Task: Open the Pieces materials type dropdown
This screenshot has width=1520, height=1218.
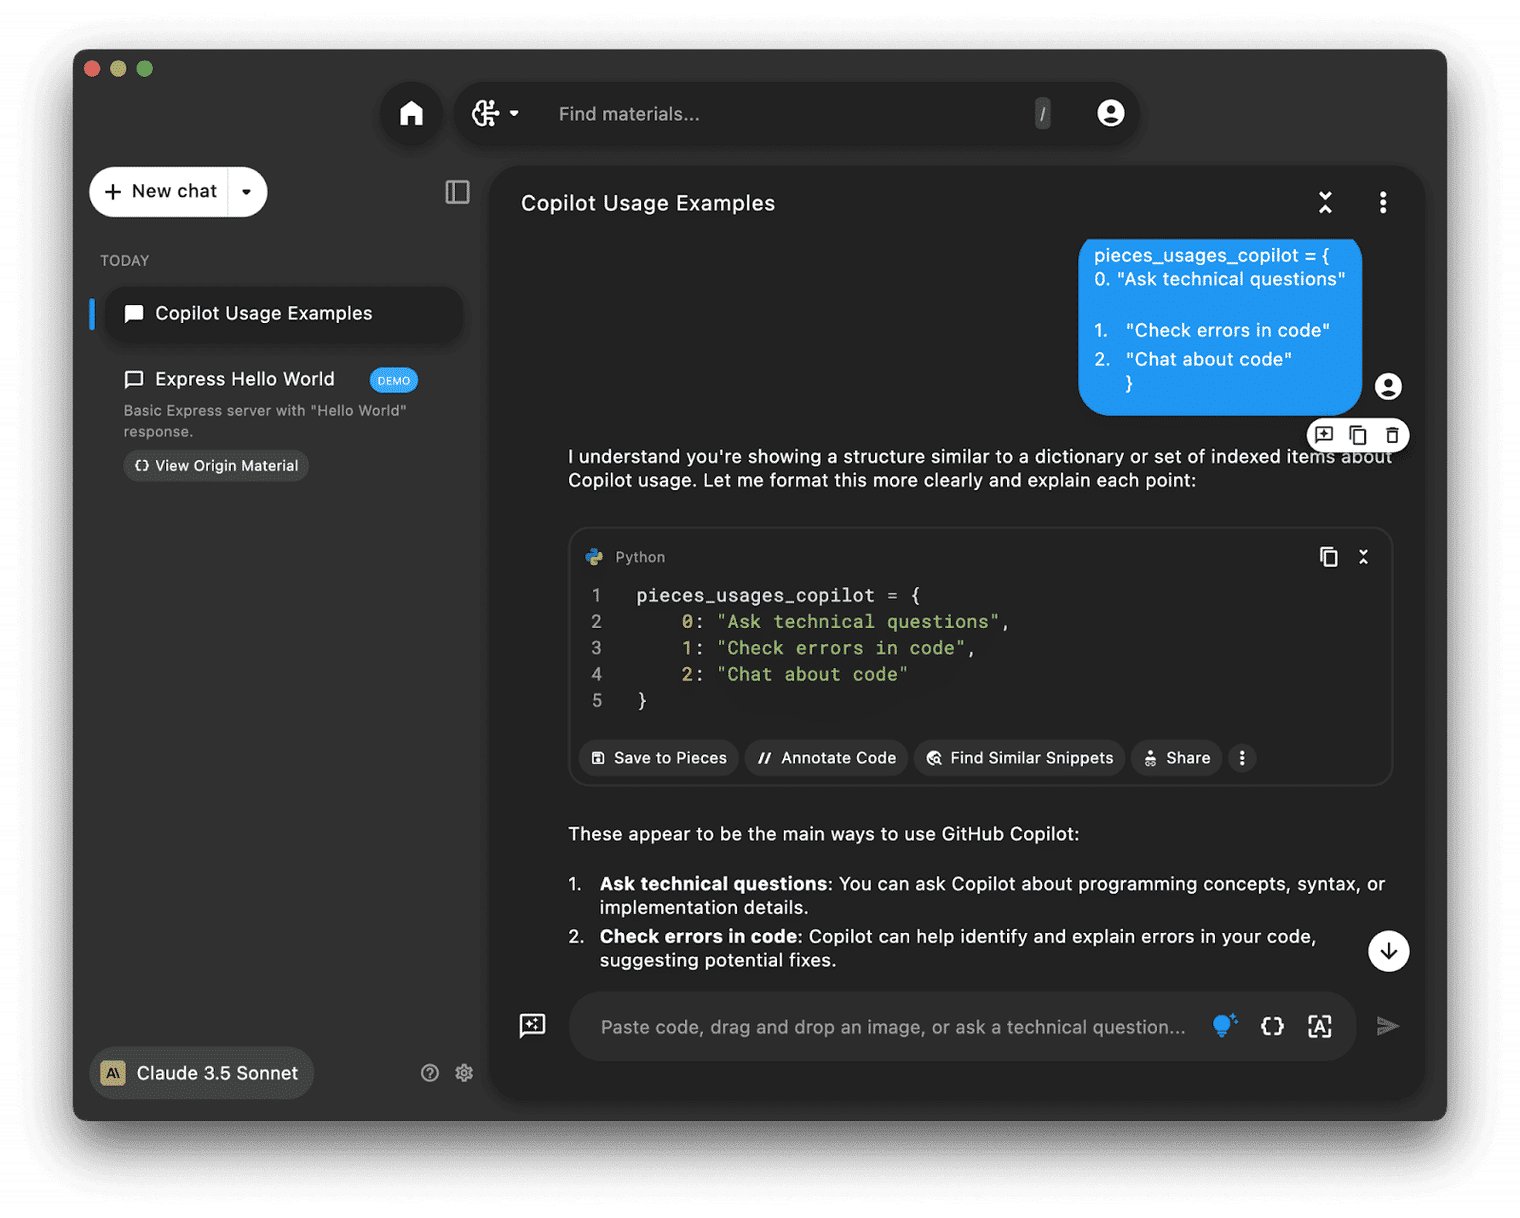Action: 496,113
